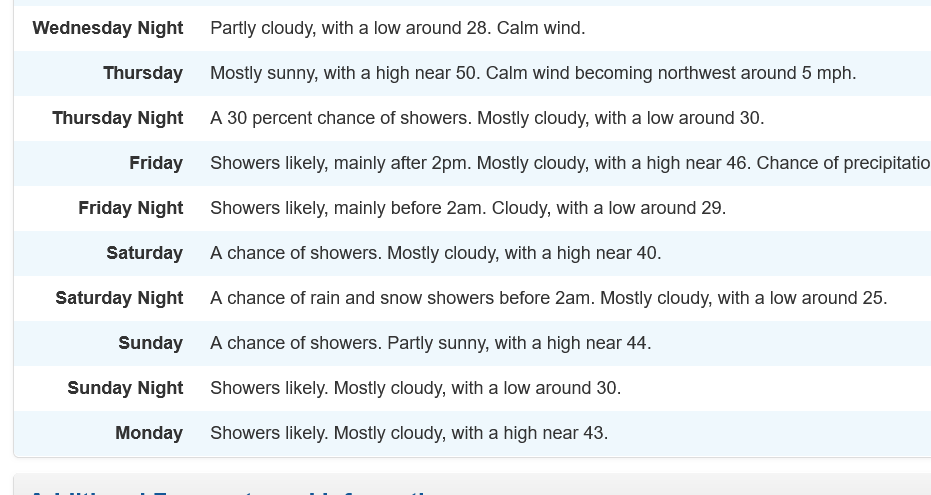Select the Sunday period label
The width and height of the screenshot is (931, 495).
pyautogui.click(x=150, y=343)
